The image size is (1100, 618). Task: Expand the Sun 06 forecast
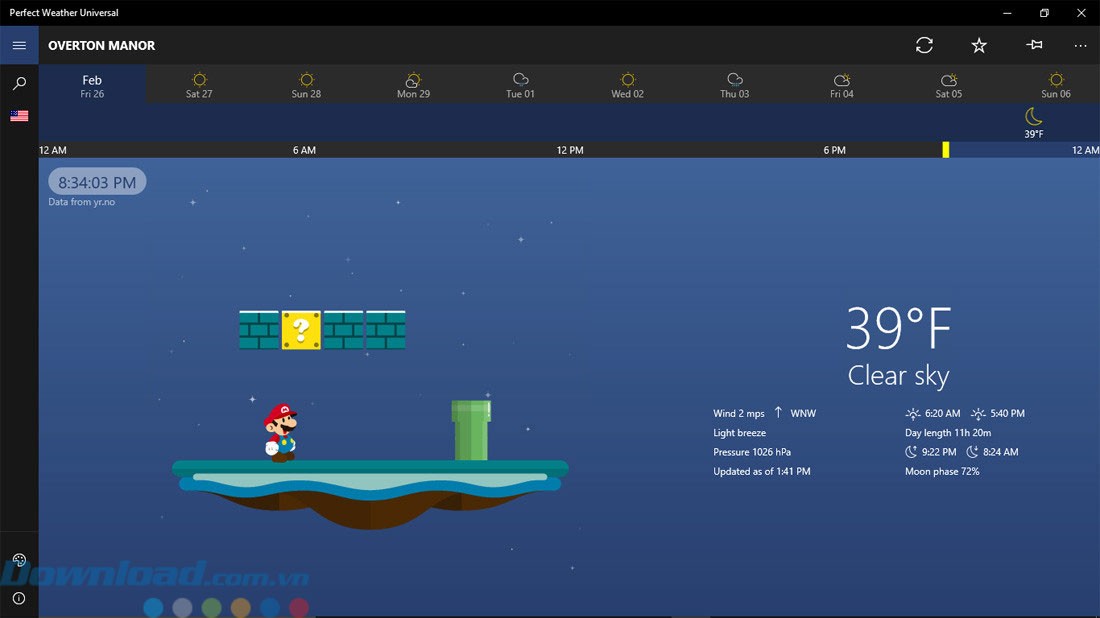1056,85
